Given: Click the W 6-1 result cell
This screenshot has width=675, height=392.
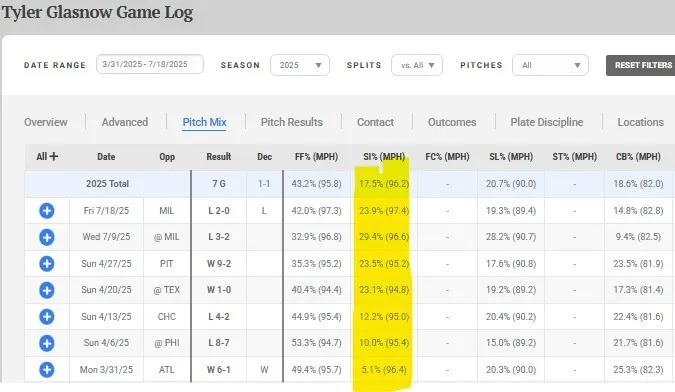Looking at the screenshot, I should (219, 370).
